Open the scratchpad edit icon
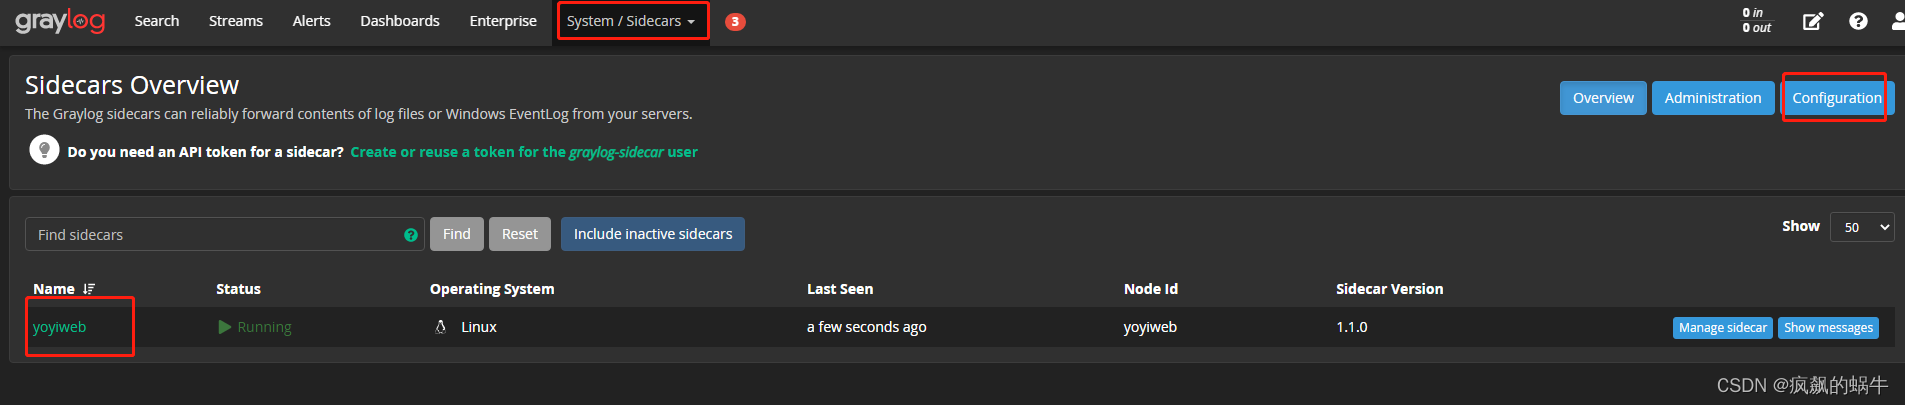Viewport: 1905px width, 405px height. click(x=1813, y=21)
